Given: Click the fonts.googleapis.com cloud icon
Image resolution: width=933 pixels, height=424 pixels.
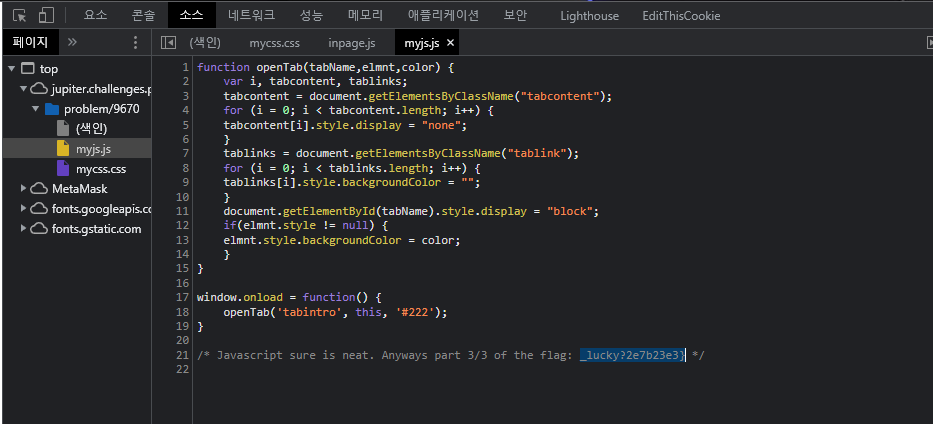Looking at the screenshot, I should 39,209.
